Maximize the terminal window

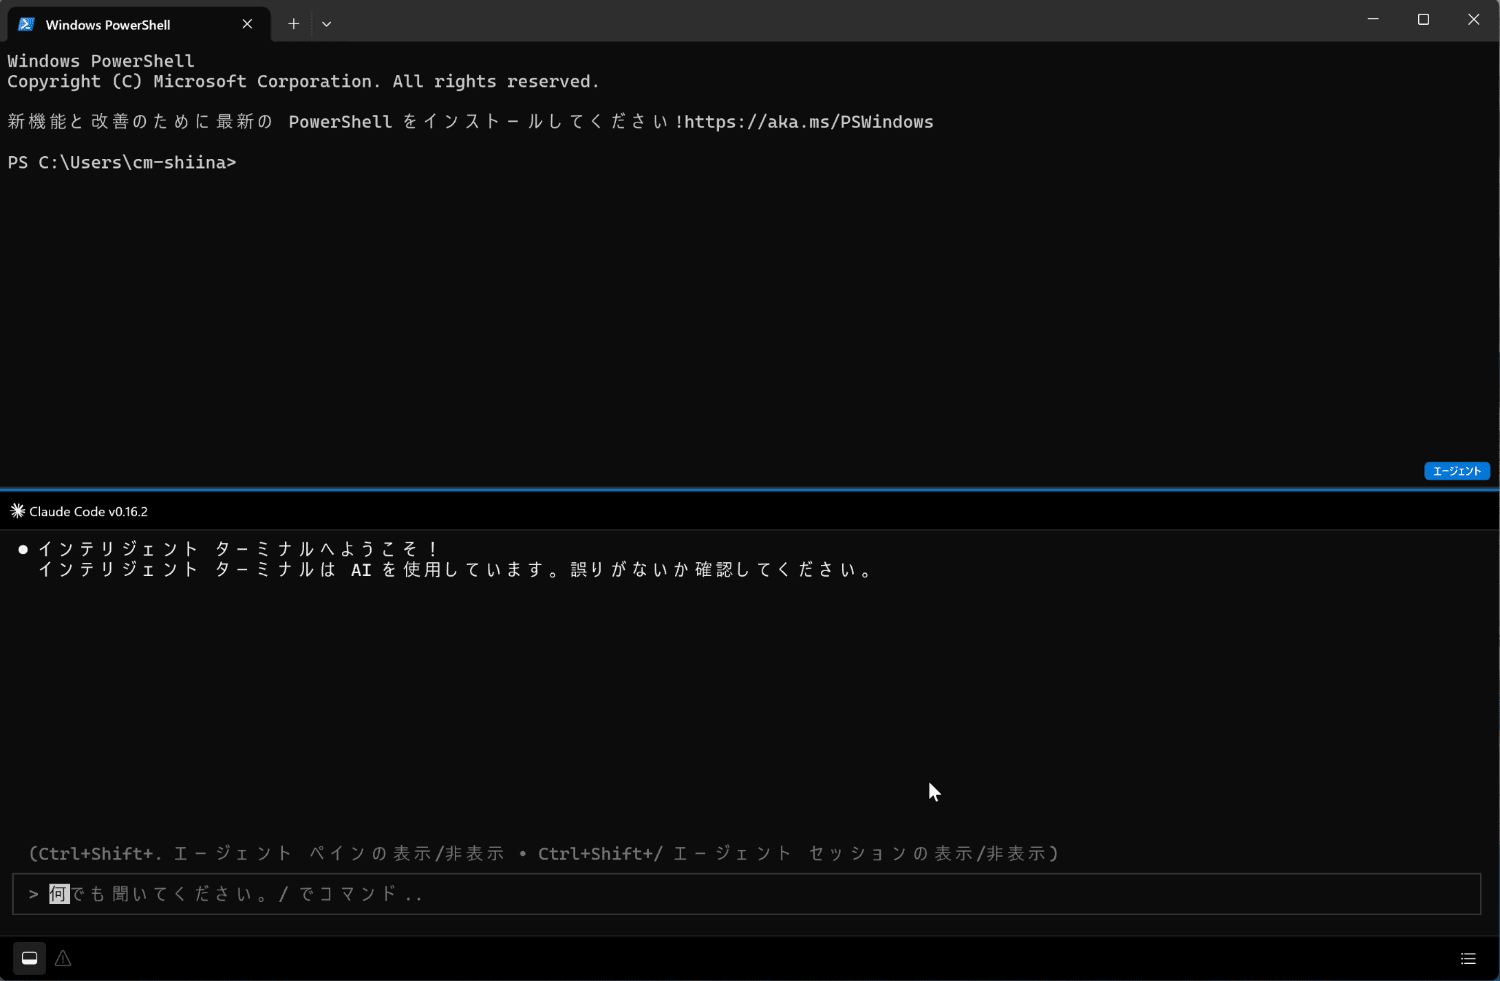(x=1423, y=20)
